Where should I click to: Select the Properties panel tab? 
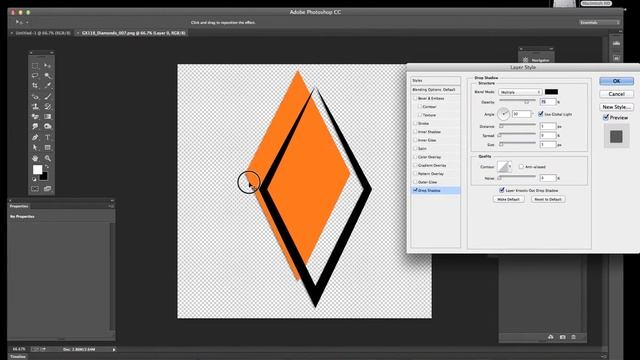[19, 206]
